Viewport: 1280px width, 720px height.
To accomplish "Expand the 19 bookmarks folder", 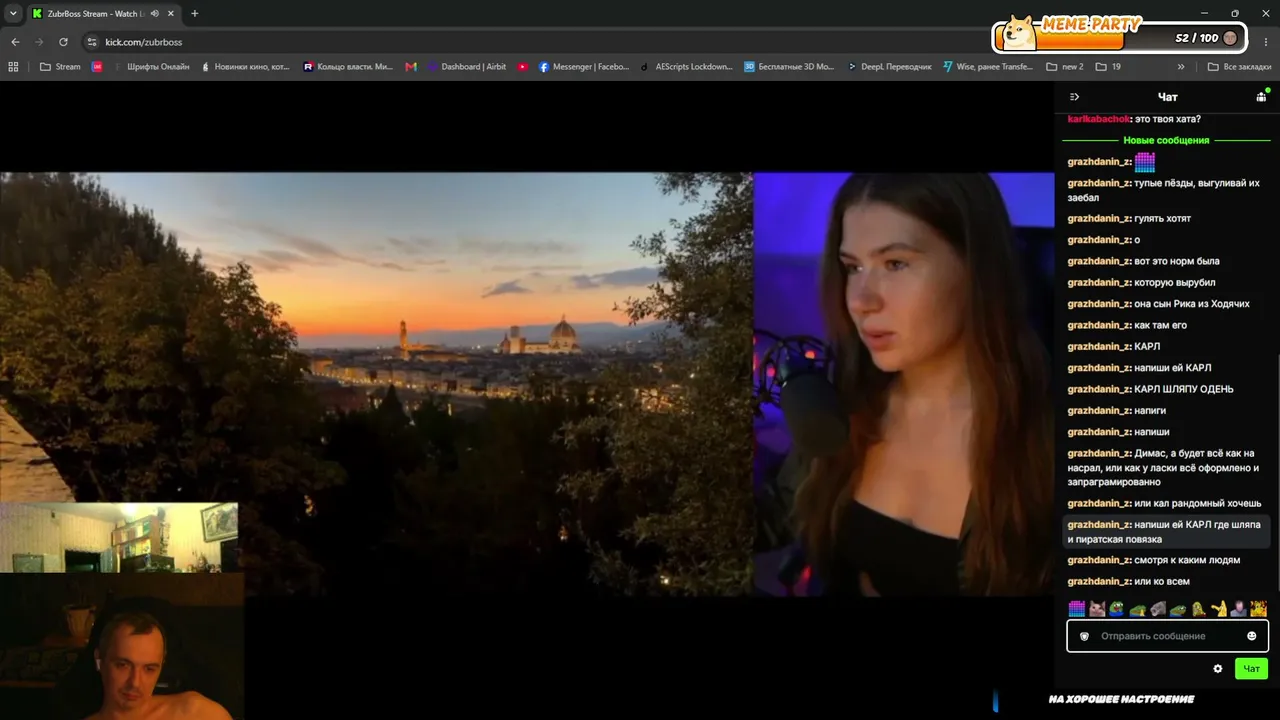I will click(1108, 67).
